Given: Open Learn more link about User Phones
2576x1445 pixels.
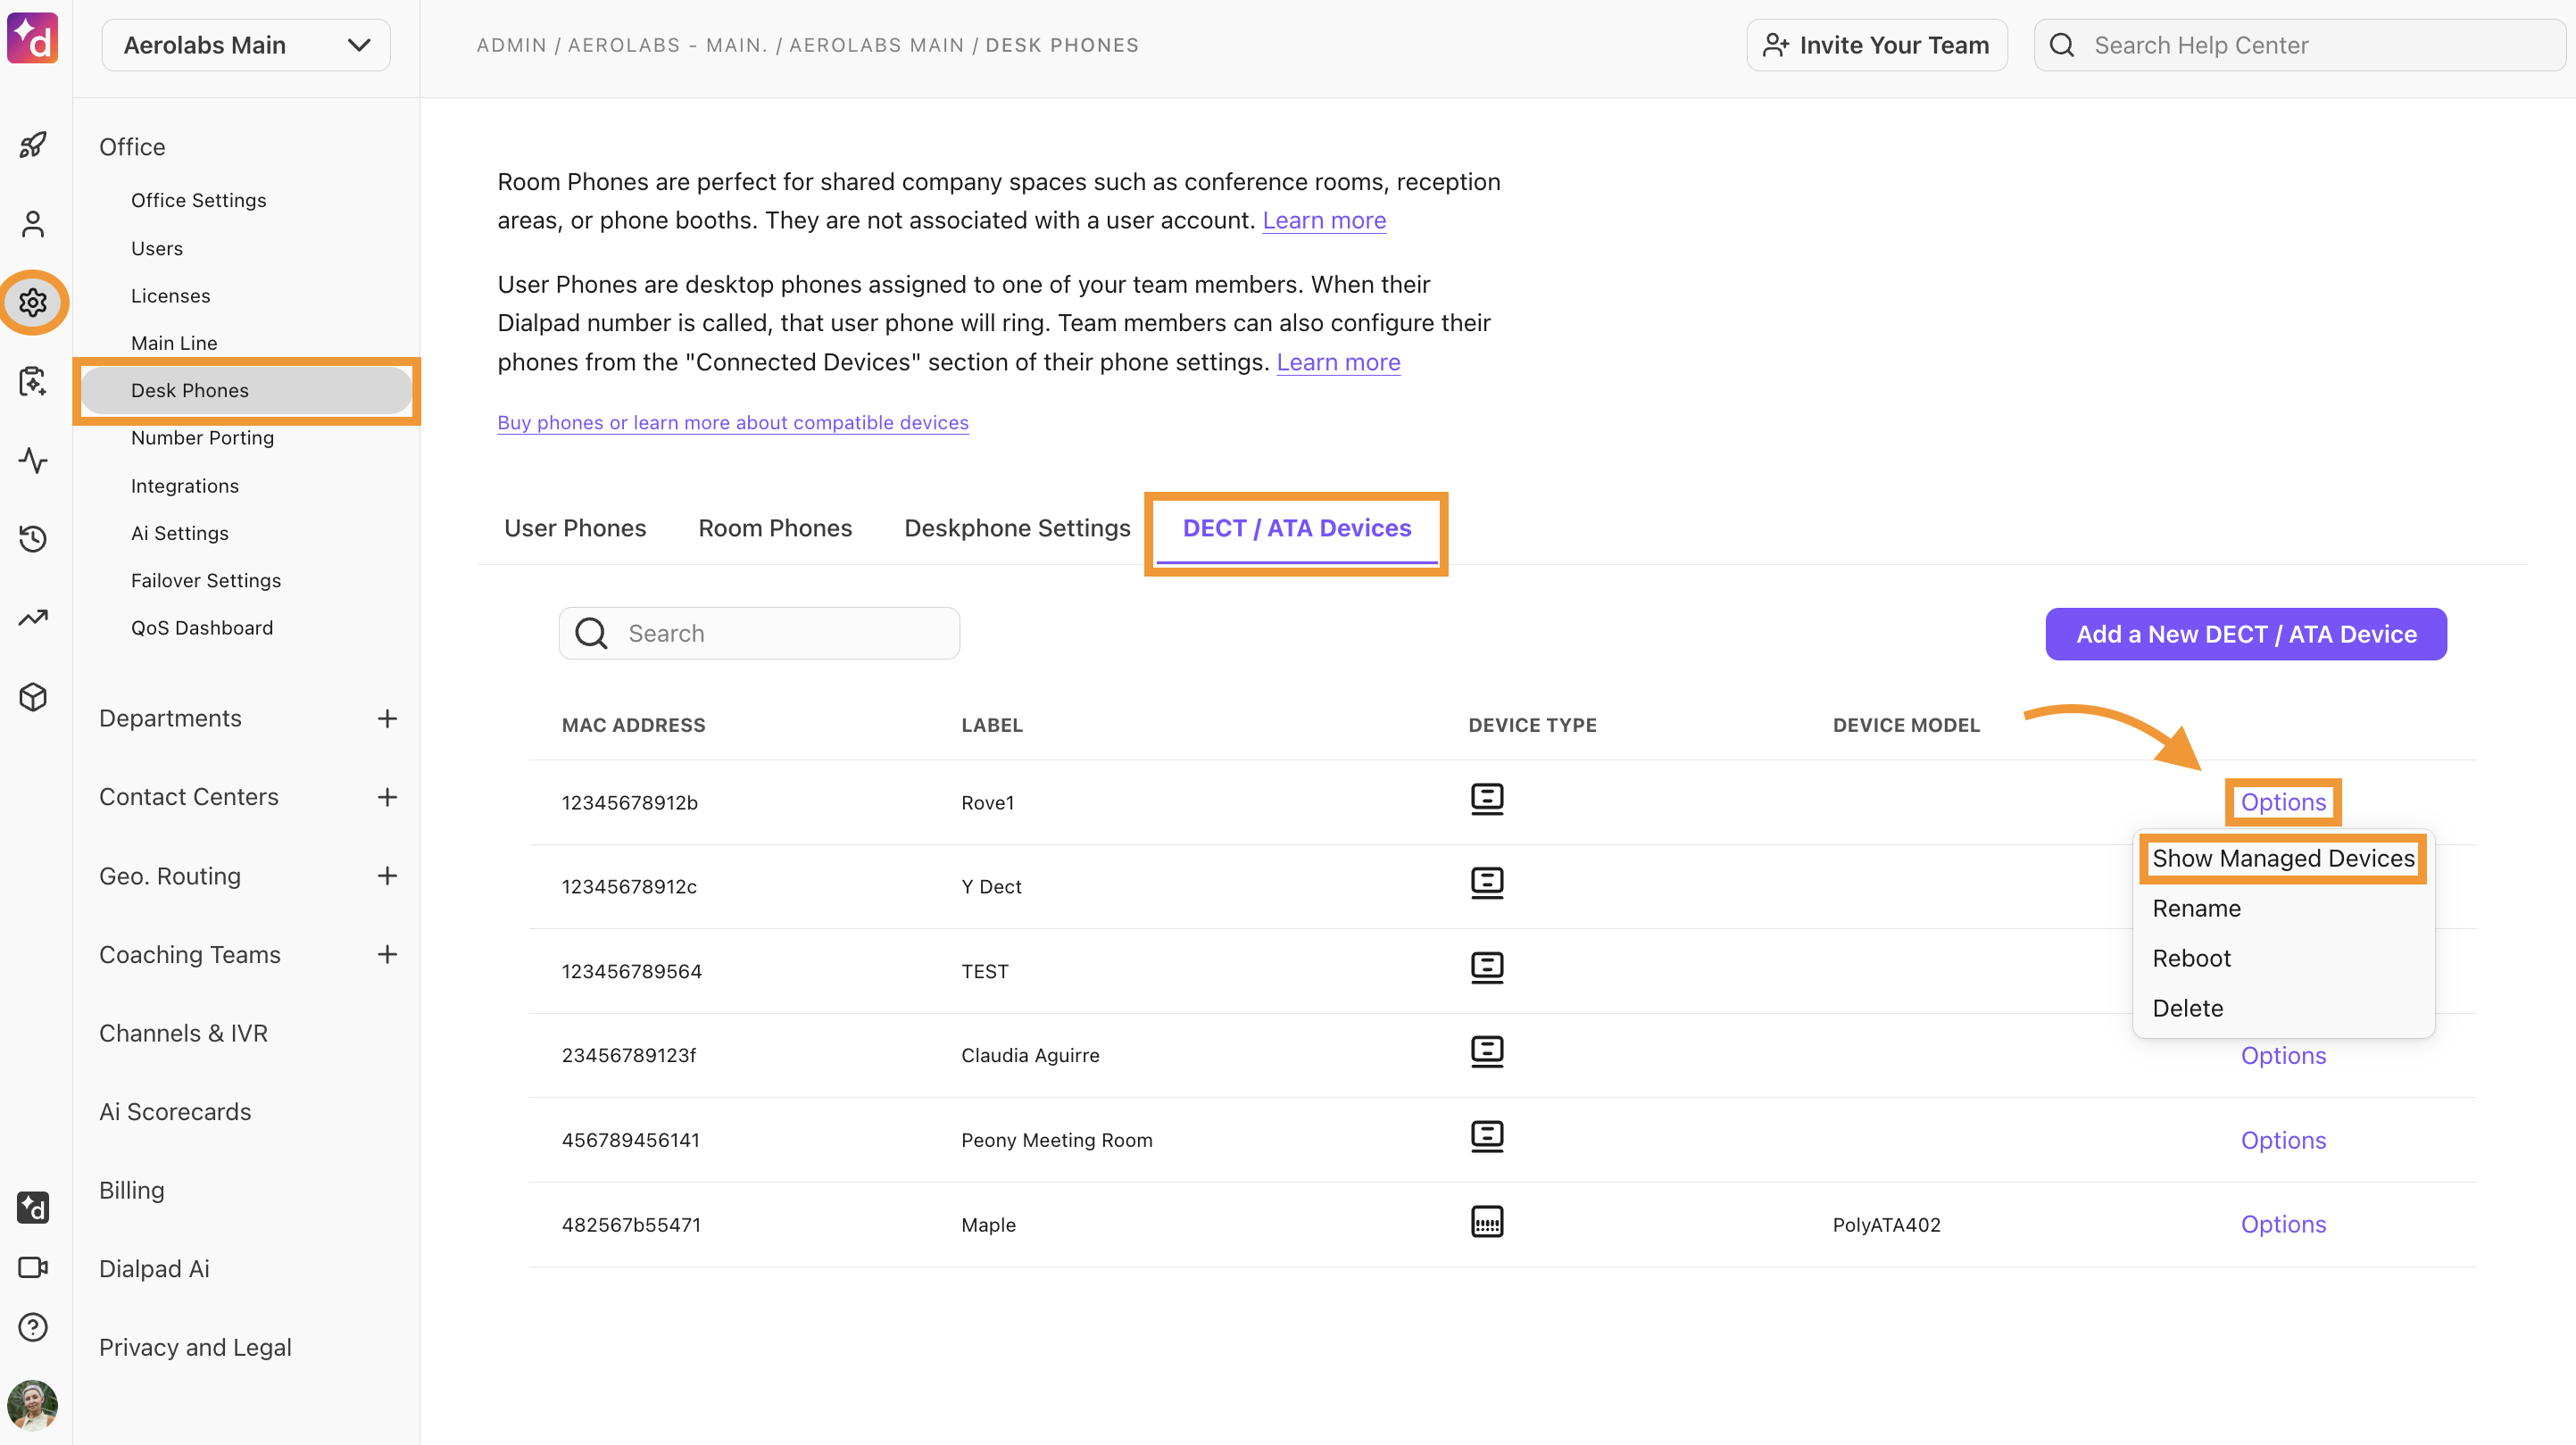Looking at the screenshot, I should pyautogui.click(x=1338, y=362).
